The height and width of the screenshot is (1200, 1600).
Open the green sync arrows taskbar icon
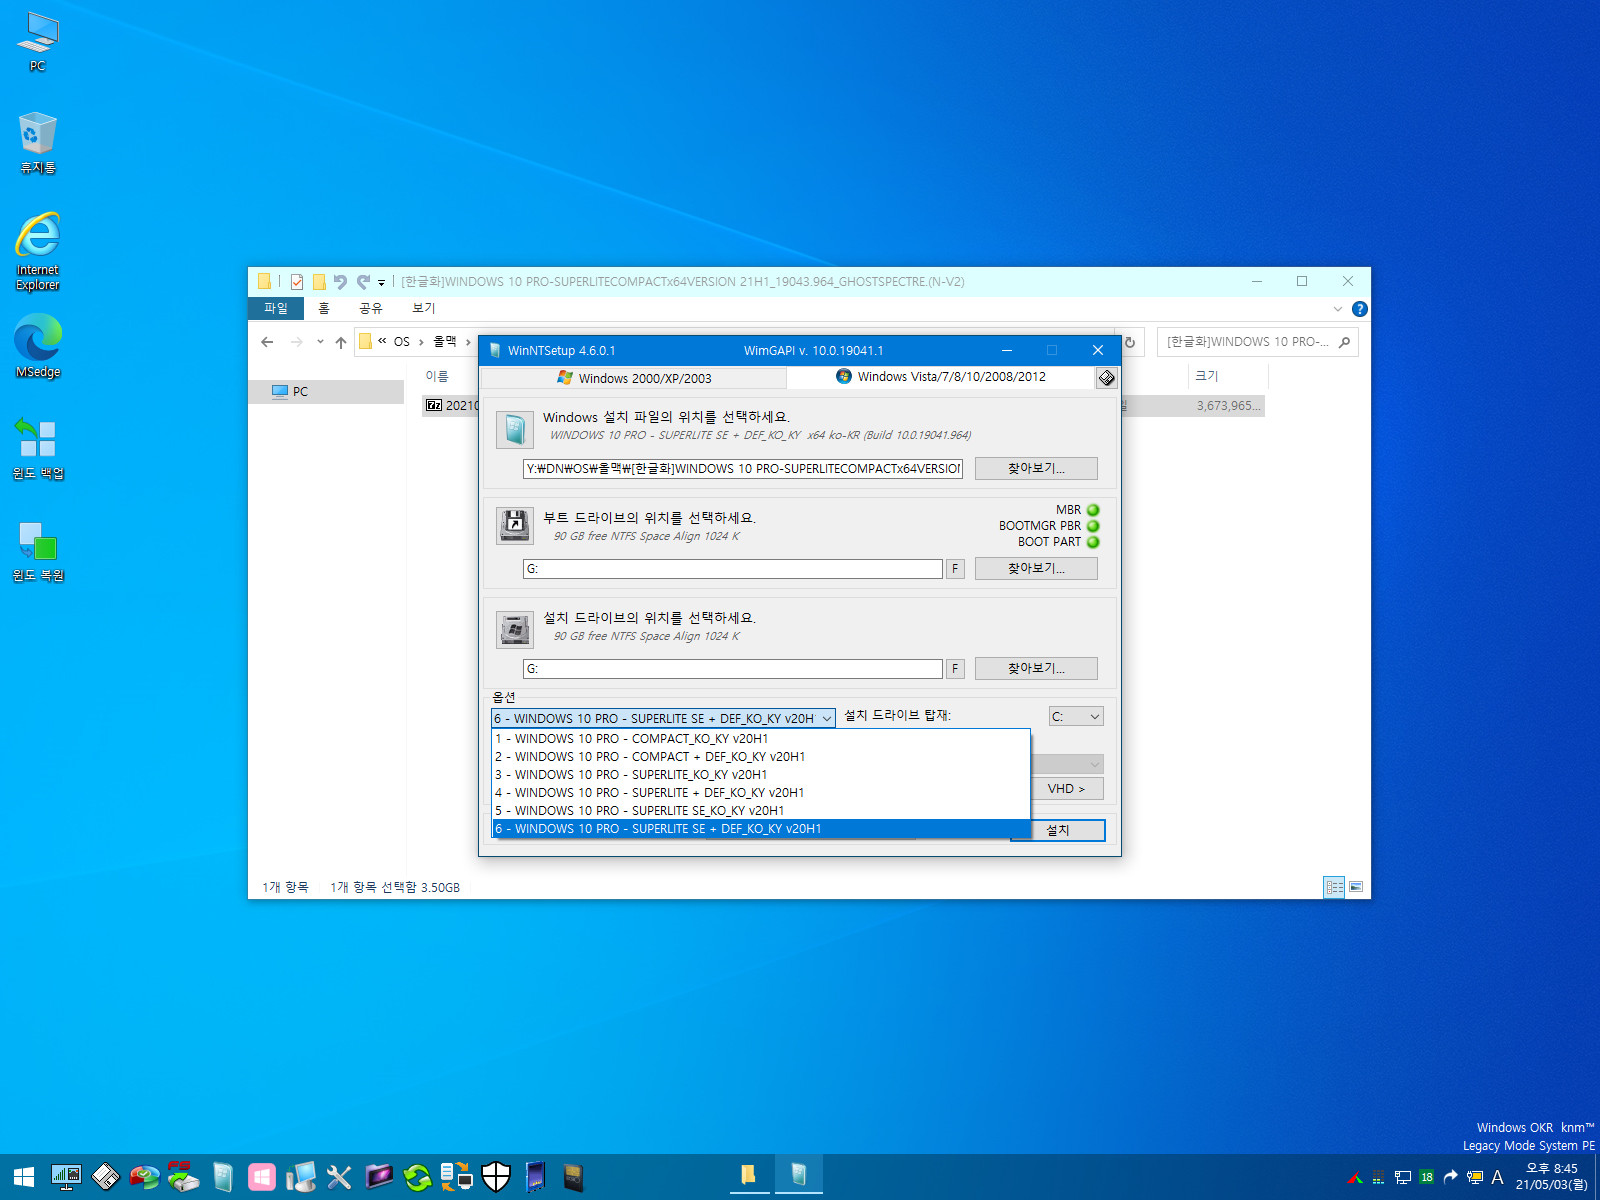point(417,1177)
